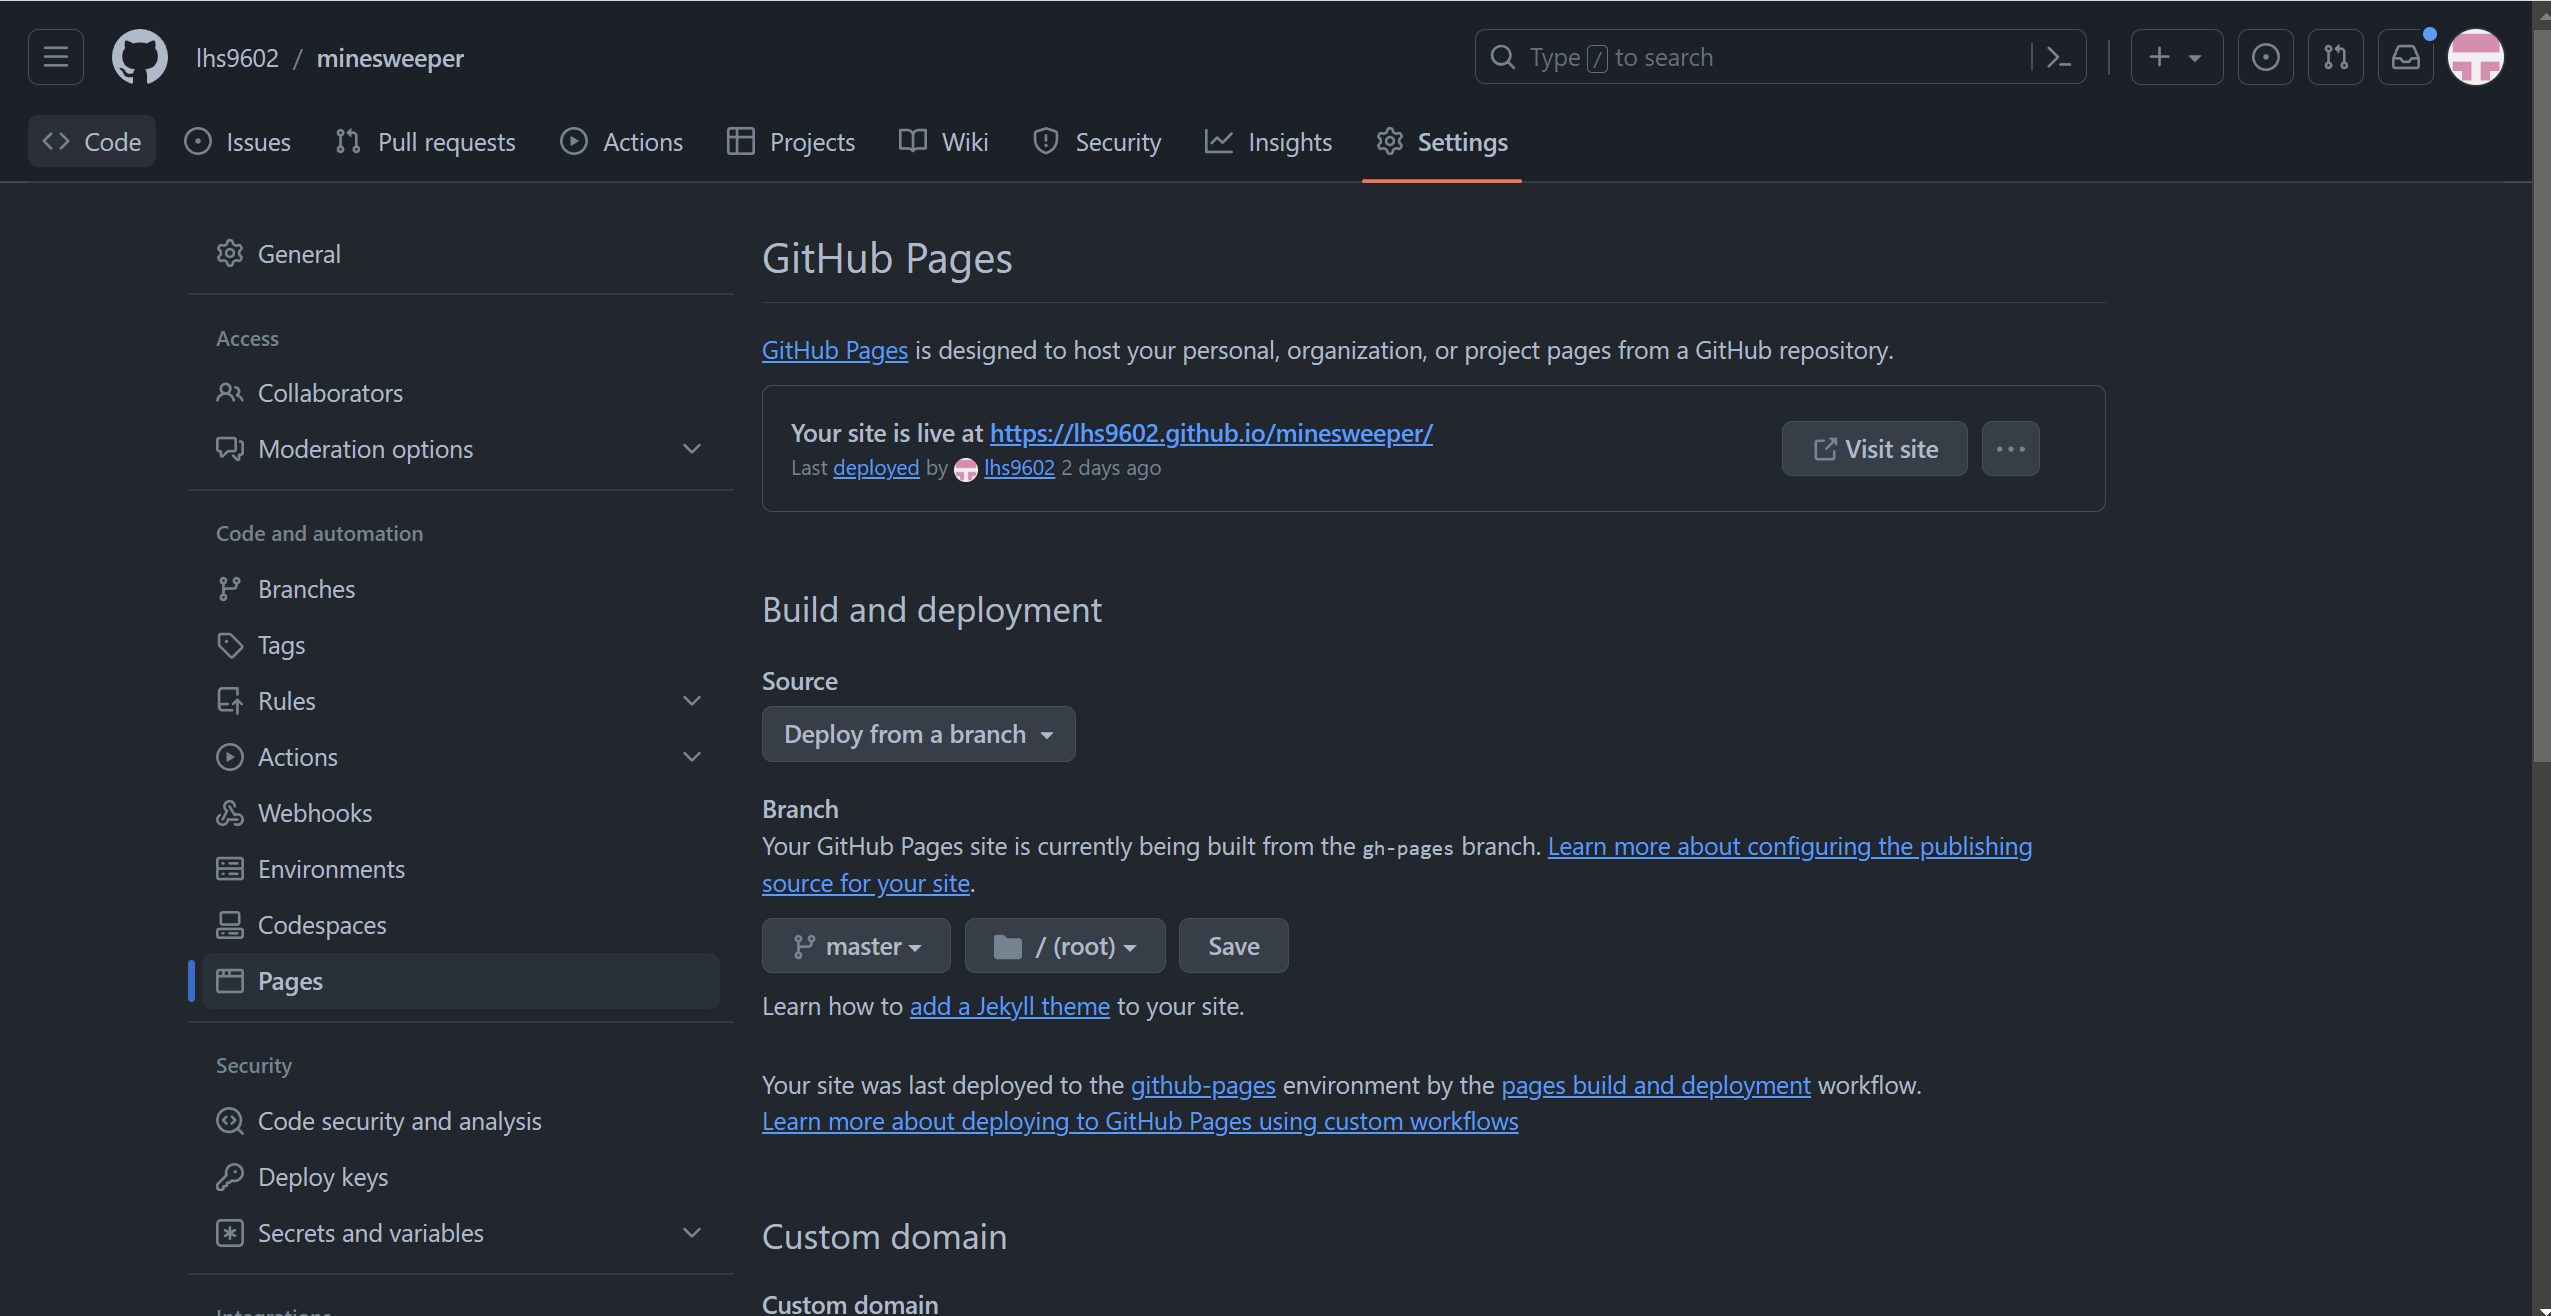The width and height of the screenshot is (2551, 1316).
Task: Open the site options three-dot menu
Action: click(x=2010, y=449)
